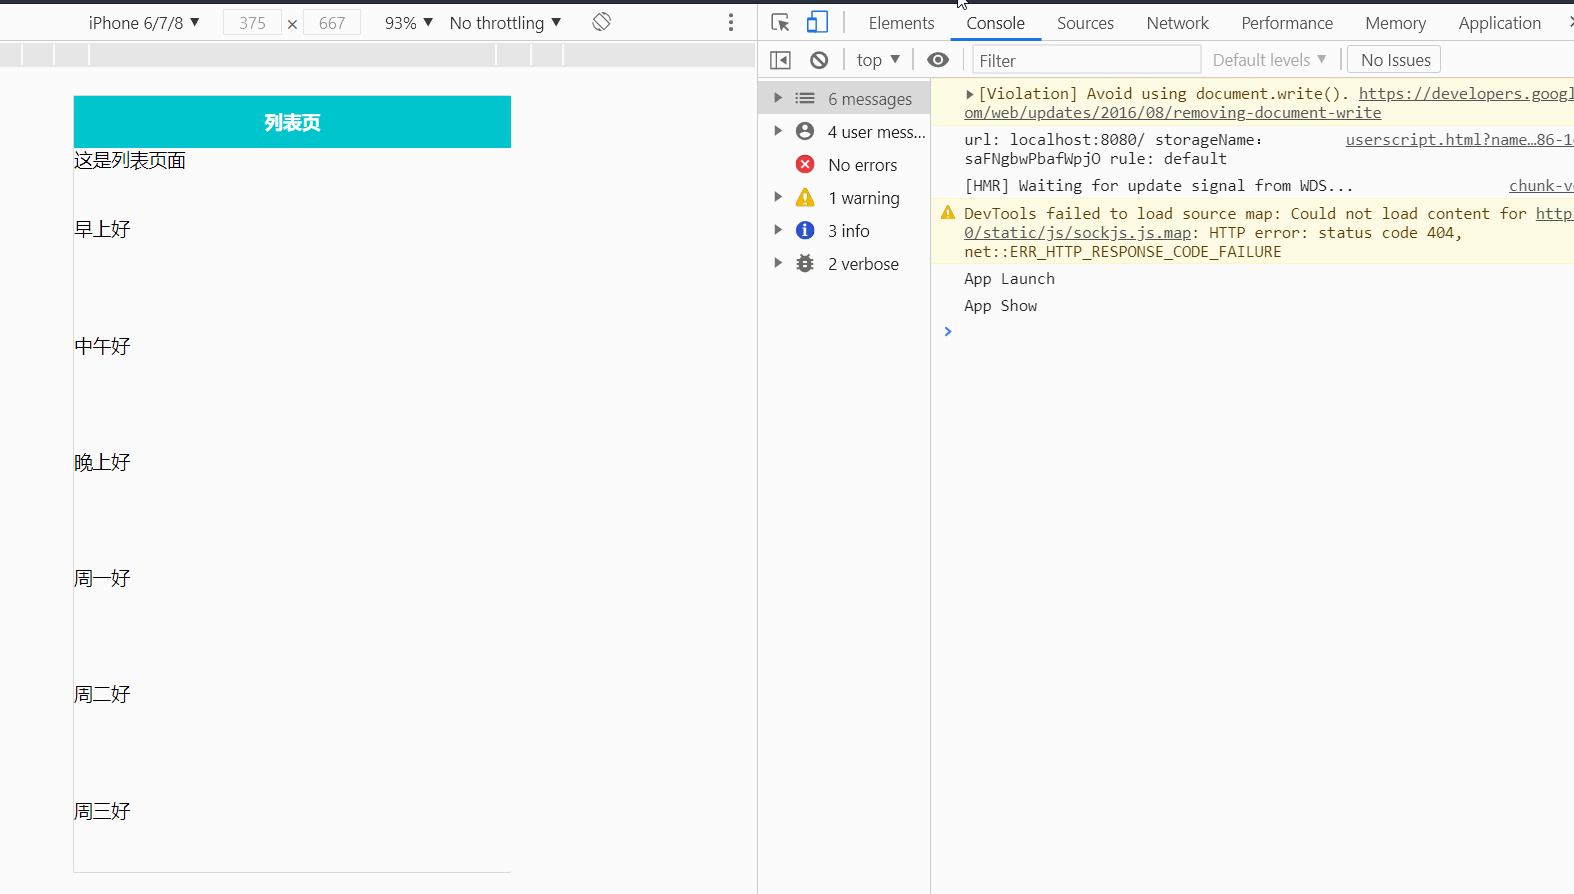1574x894 pixels.
Task: Activate the inspect element picker icon
Action: tap(781, 22)
